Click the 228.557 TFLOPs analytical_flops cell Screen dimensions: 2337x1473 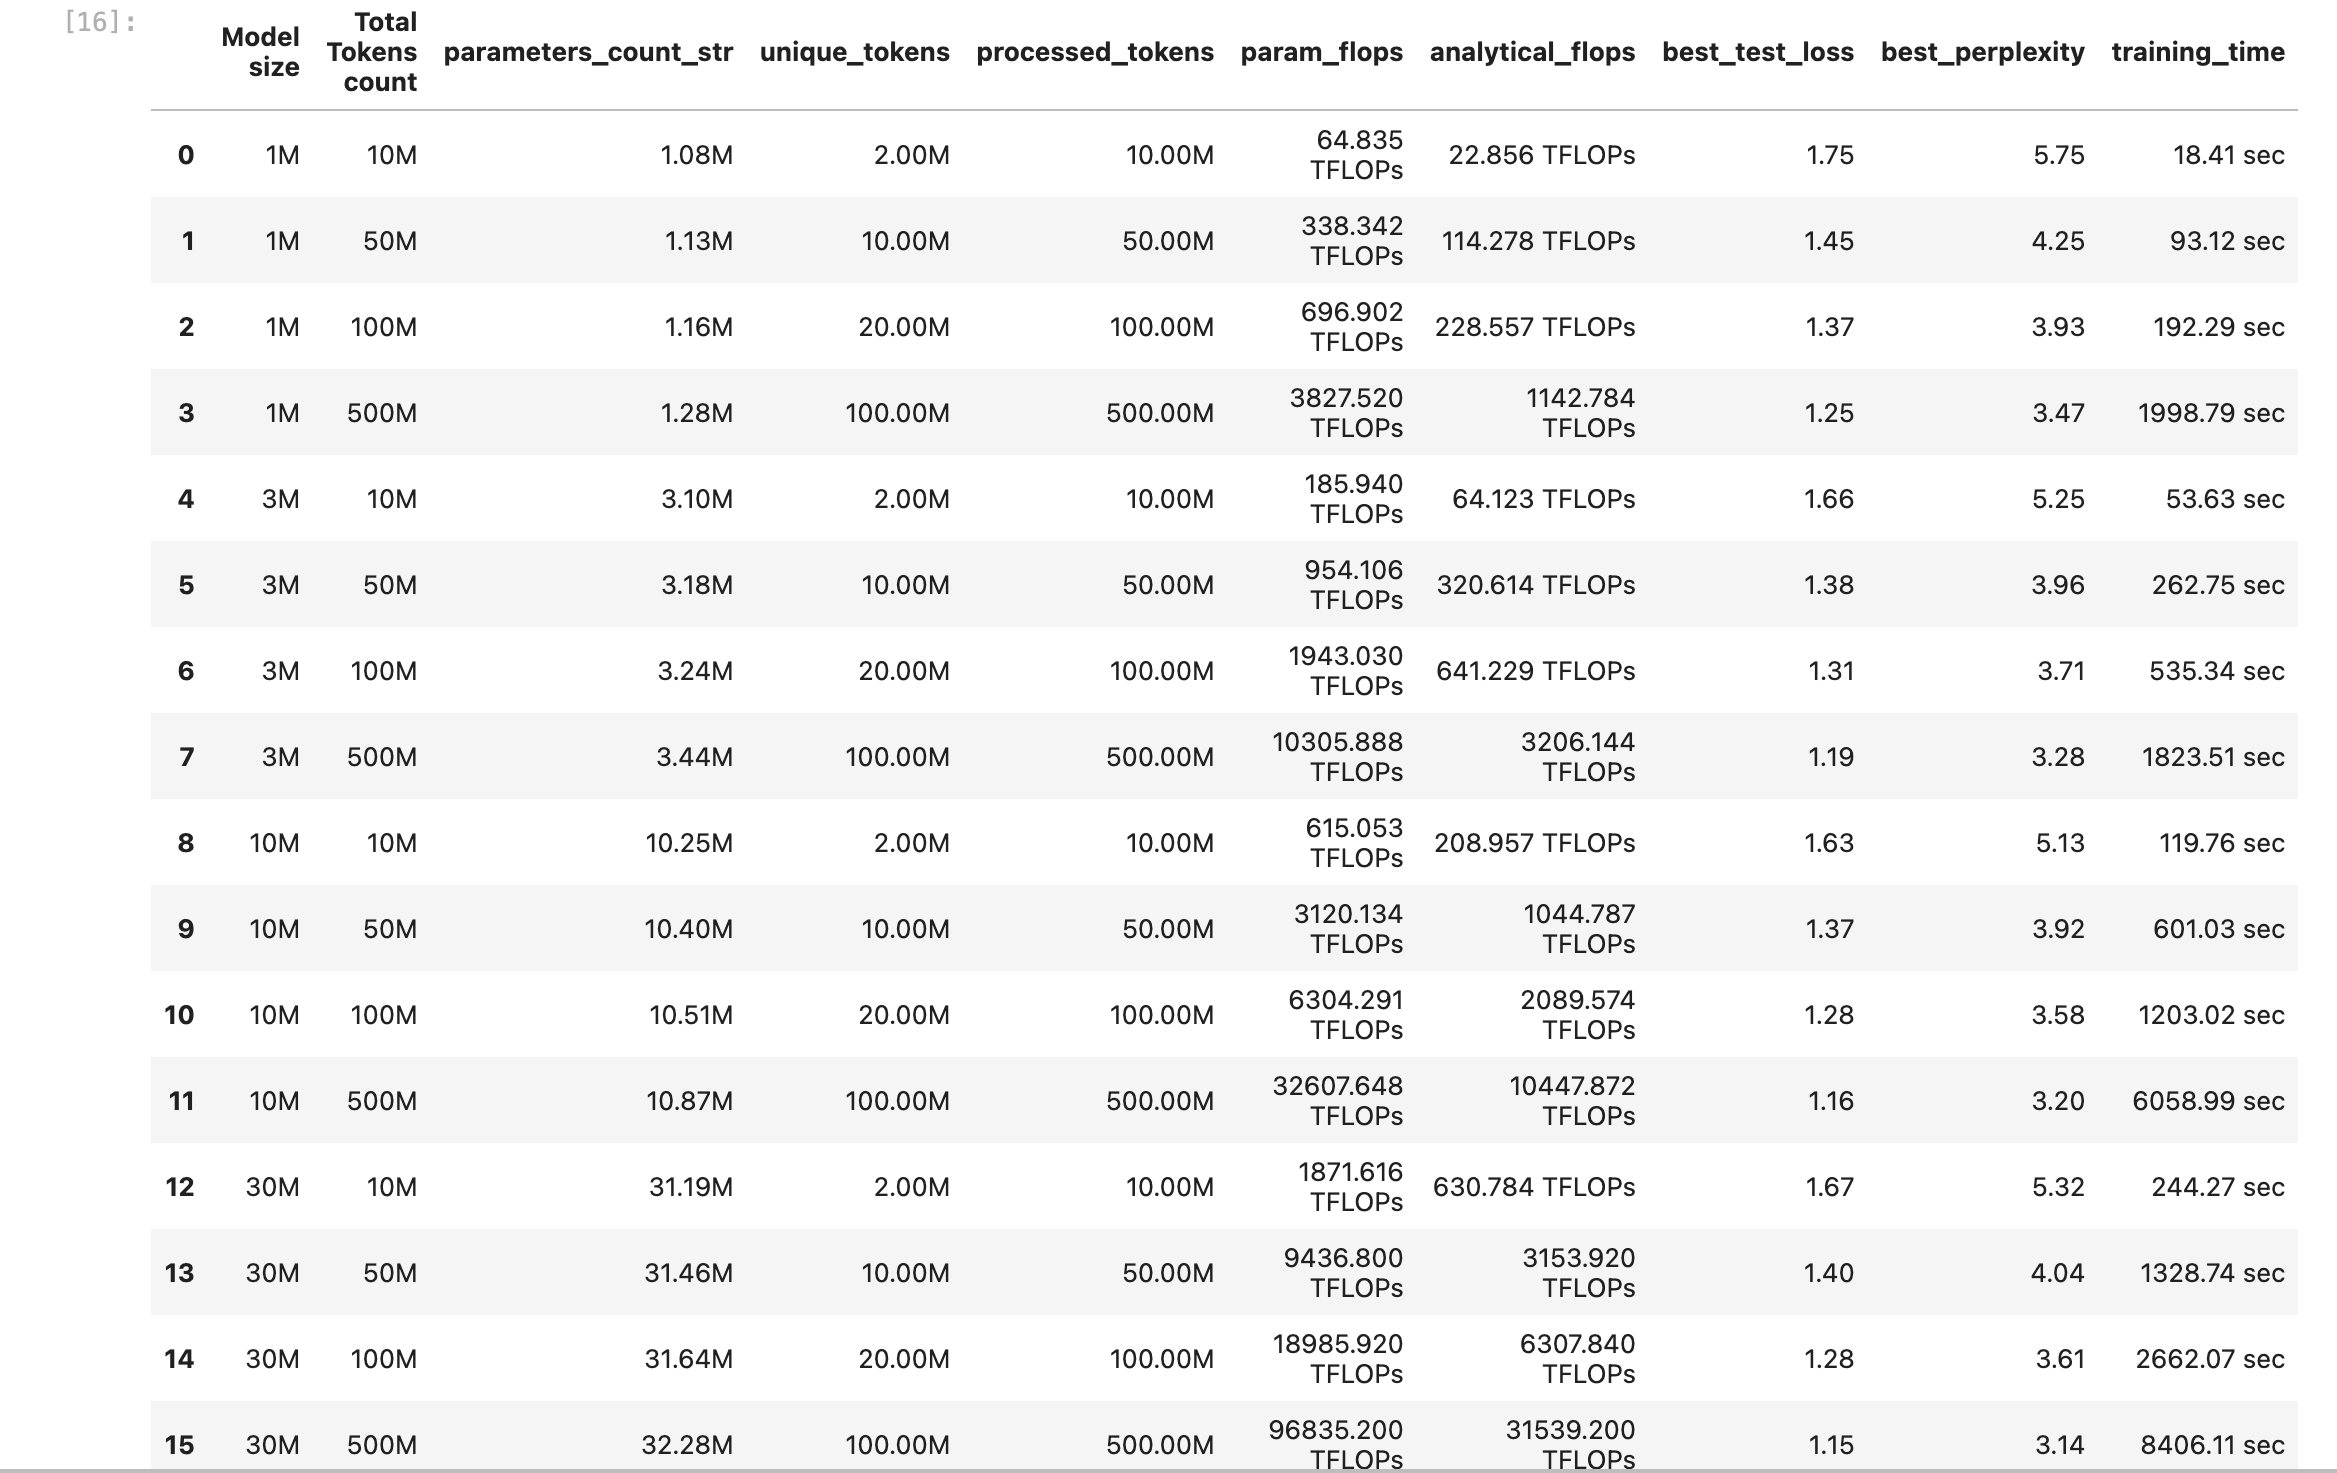(x=1535, y=327)
